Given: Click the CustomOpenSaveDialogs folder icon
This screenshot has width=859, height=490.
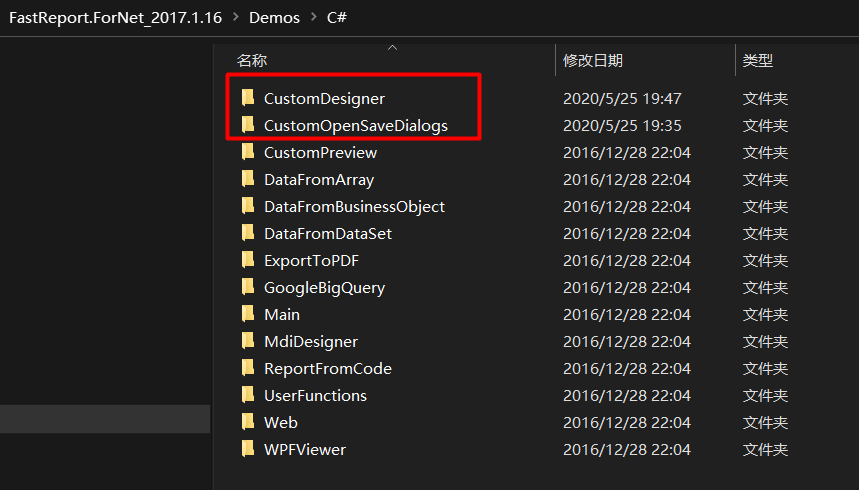Looking at the screenshot, I should 248,125.
